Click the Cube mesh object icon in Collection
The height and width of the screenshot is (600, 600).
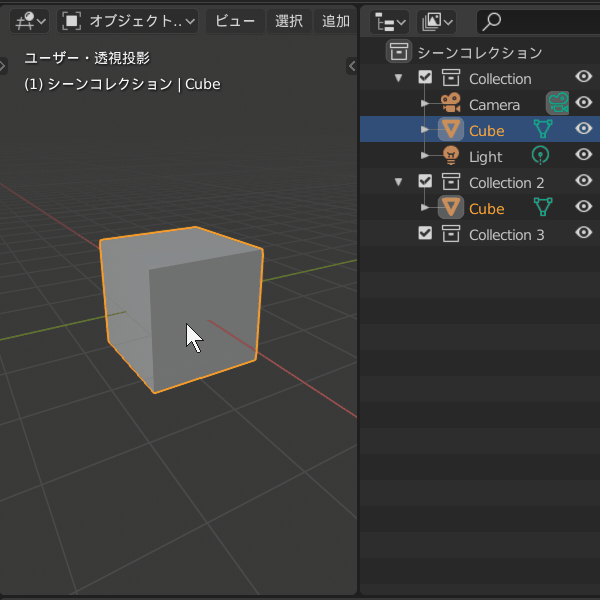point(451,129)
